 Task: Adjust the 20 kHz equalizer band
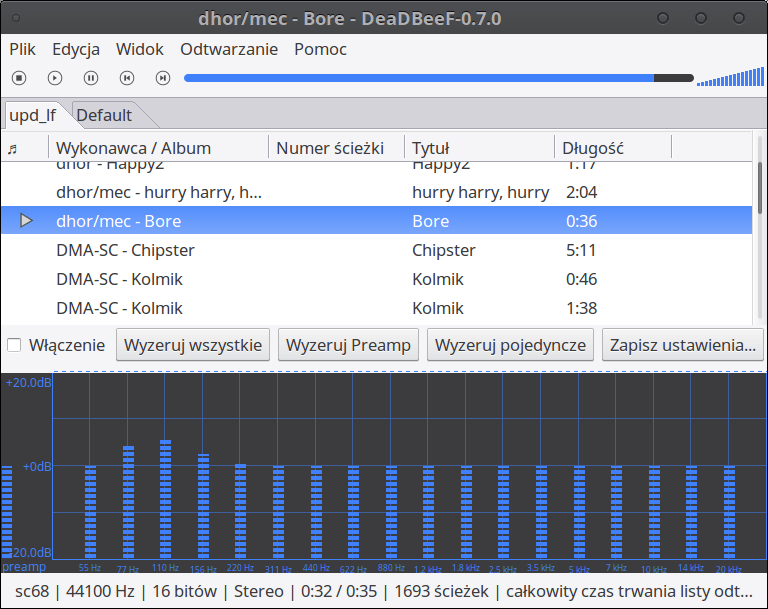(x=729, y=512)
